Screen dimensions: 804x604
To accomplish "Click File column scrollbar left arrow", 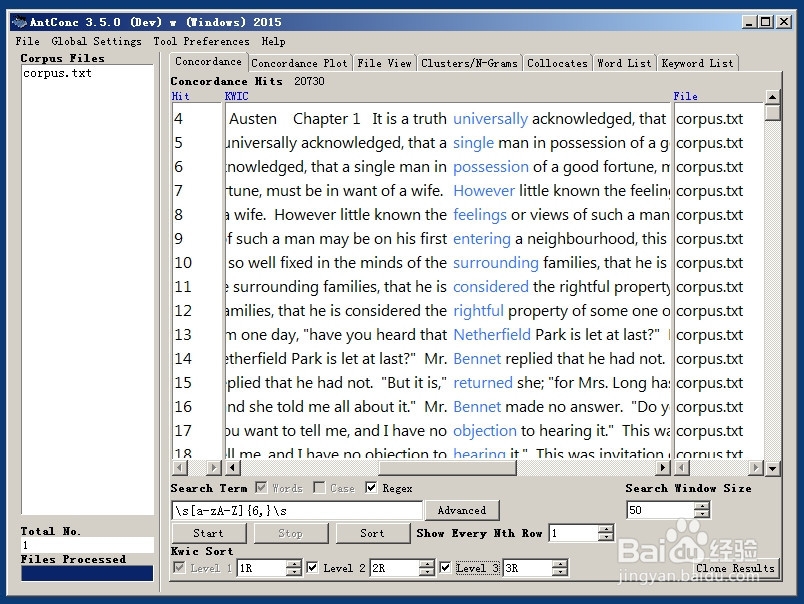I will coord(681,468).
